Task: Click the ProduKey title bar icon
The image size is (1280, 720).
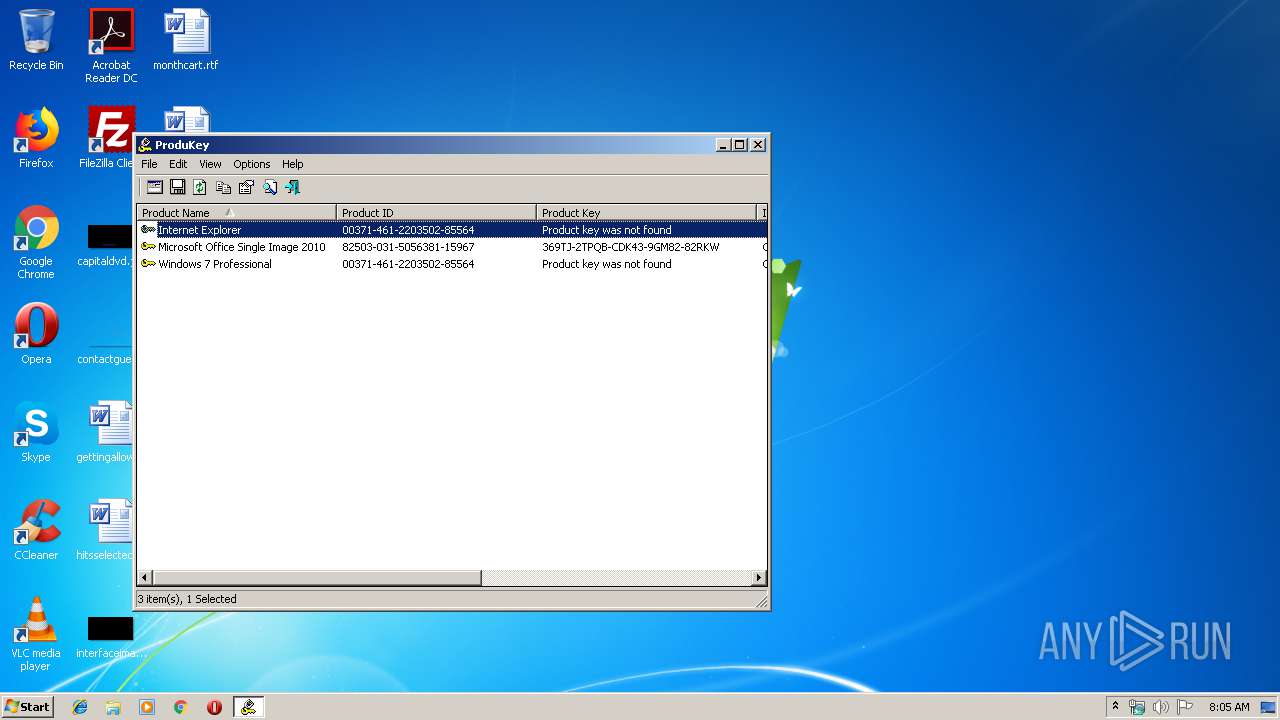Action: coord(146,145)
